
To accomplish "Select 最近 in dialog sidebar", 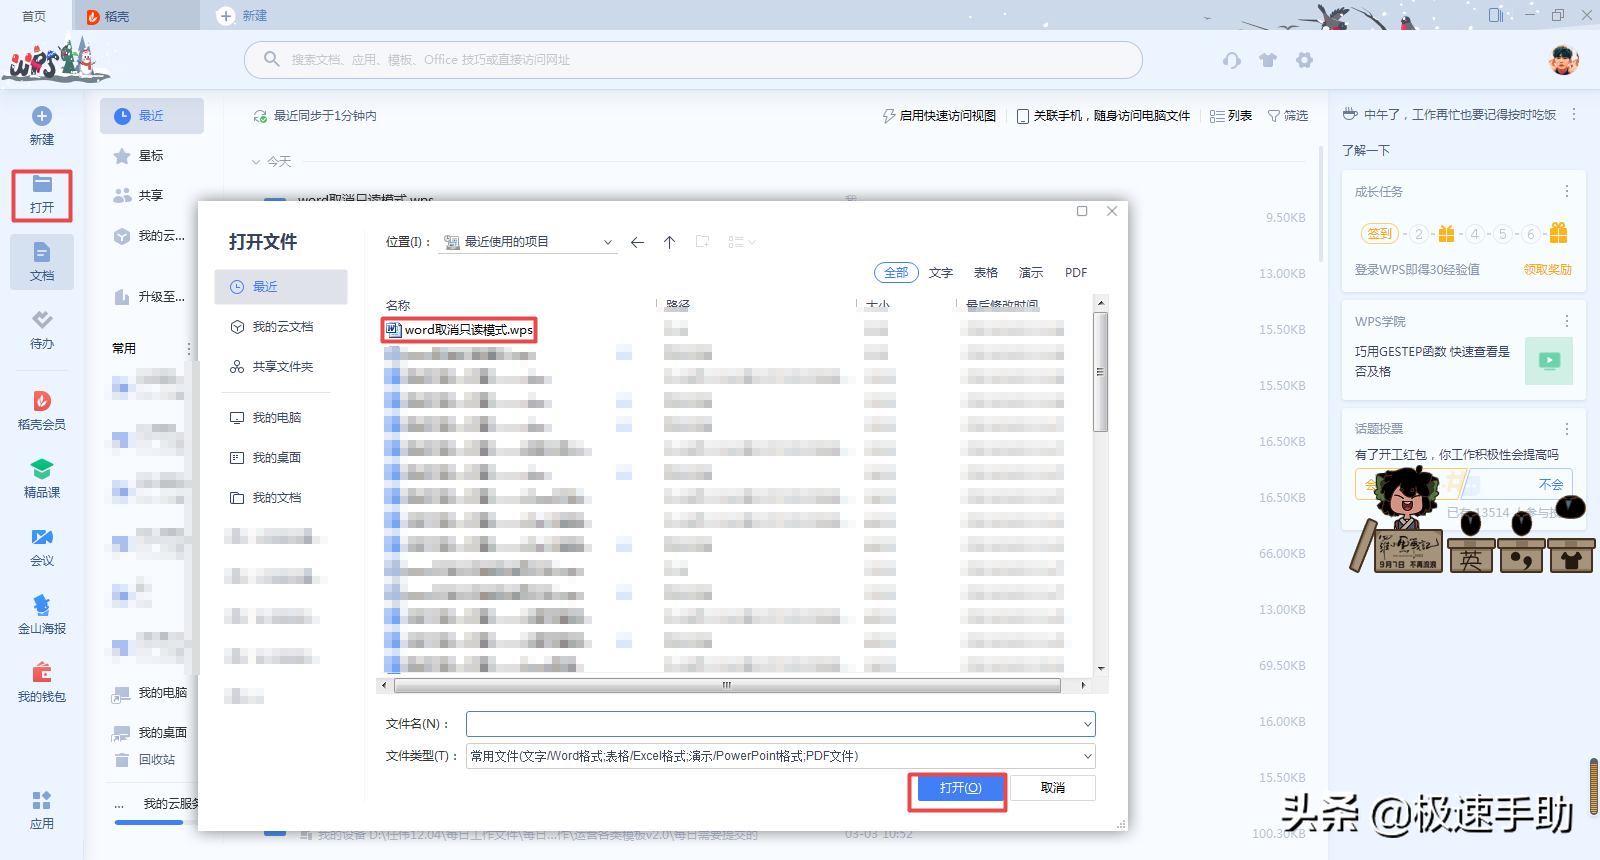I will [x=281, y=287].
